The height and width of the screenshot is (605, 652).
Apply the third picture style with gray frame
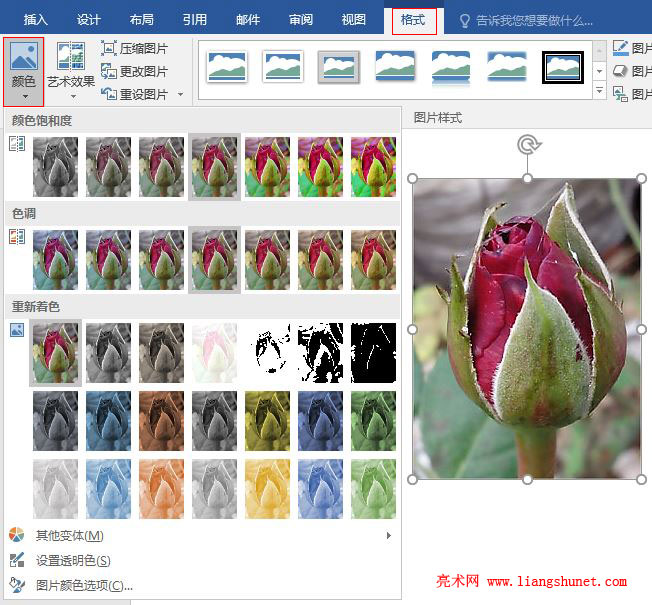(338, 67)
